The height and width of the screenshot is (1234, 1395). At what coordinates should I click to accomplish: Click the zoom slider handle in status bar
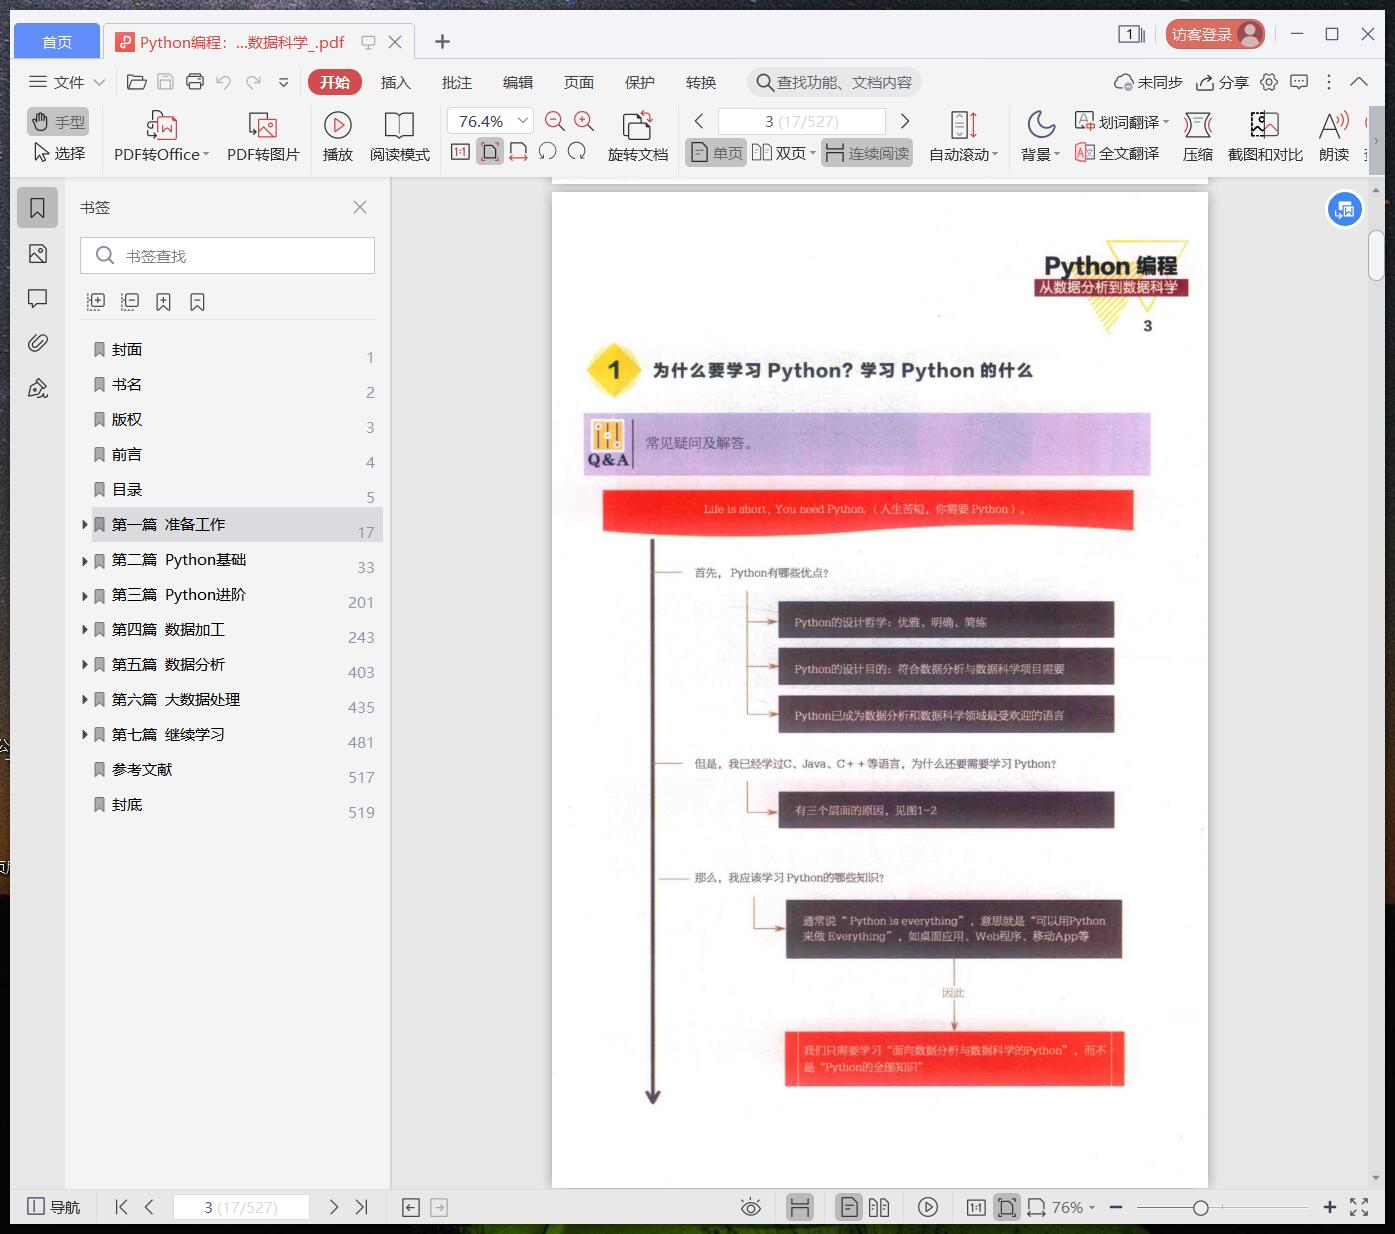1200,1207
